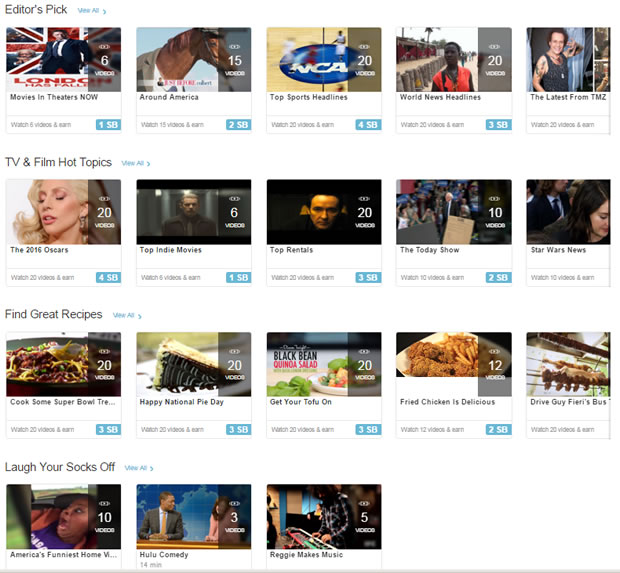
Task: Click the Top Indie Movies title
Action: [171, 250]
